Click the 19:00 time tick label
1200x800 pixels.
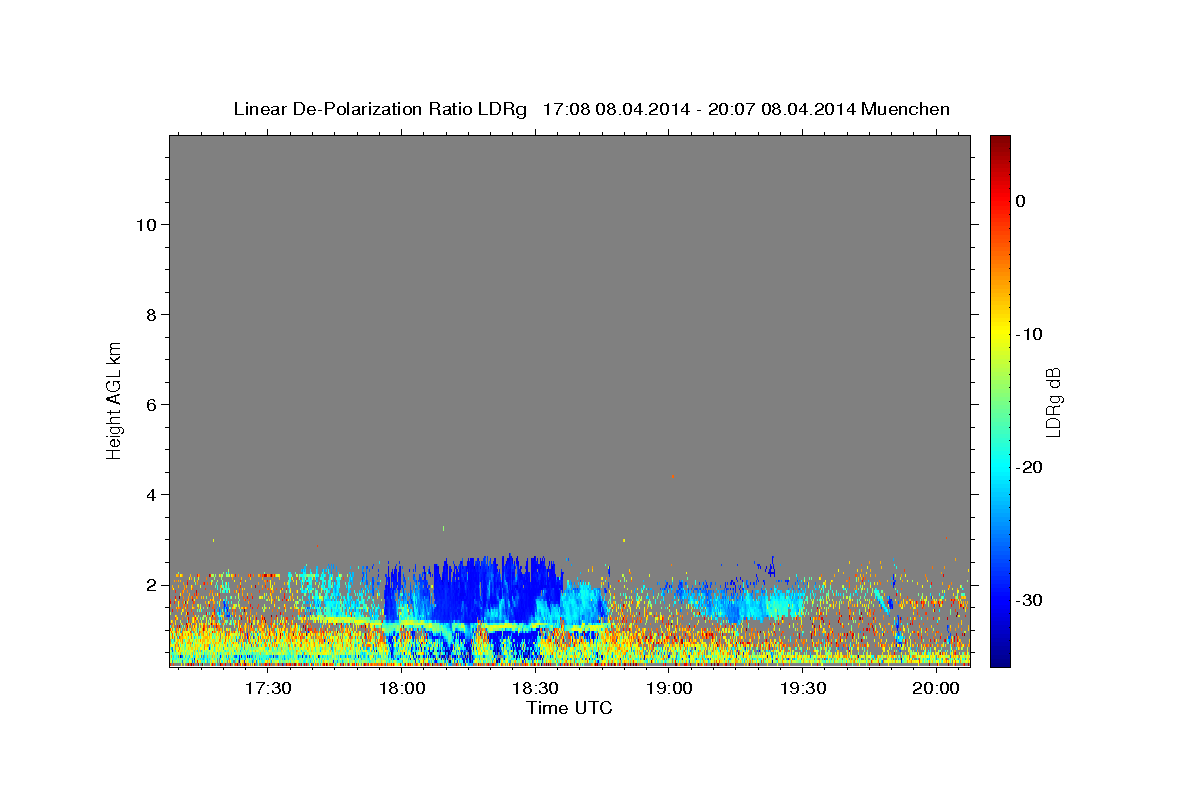pos(669,689)
